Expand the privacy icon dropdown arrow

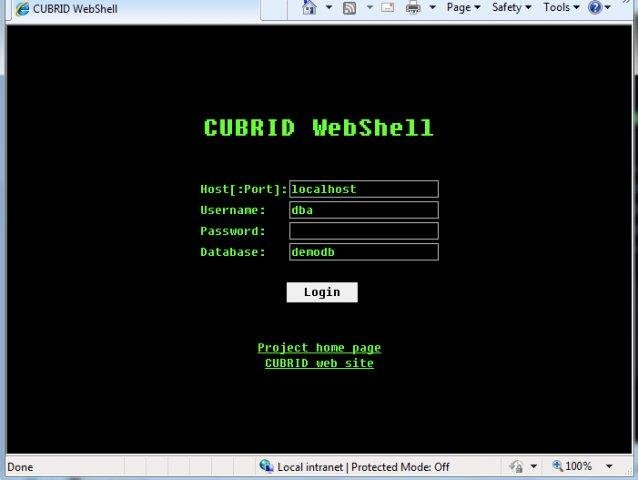[533, 466]
